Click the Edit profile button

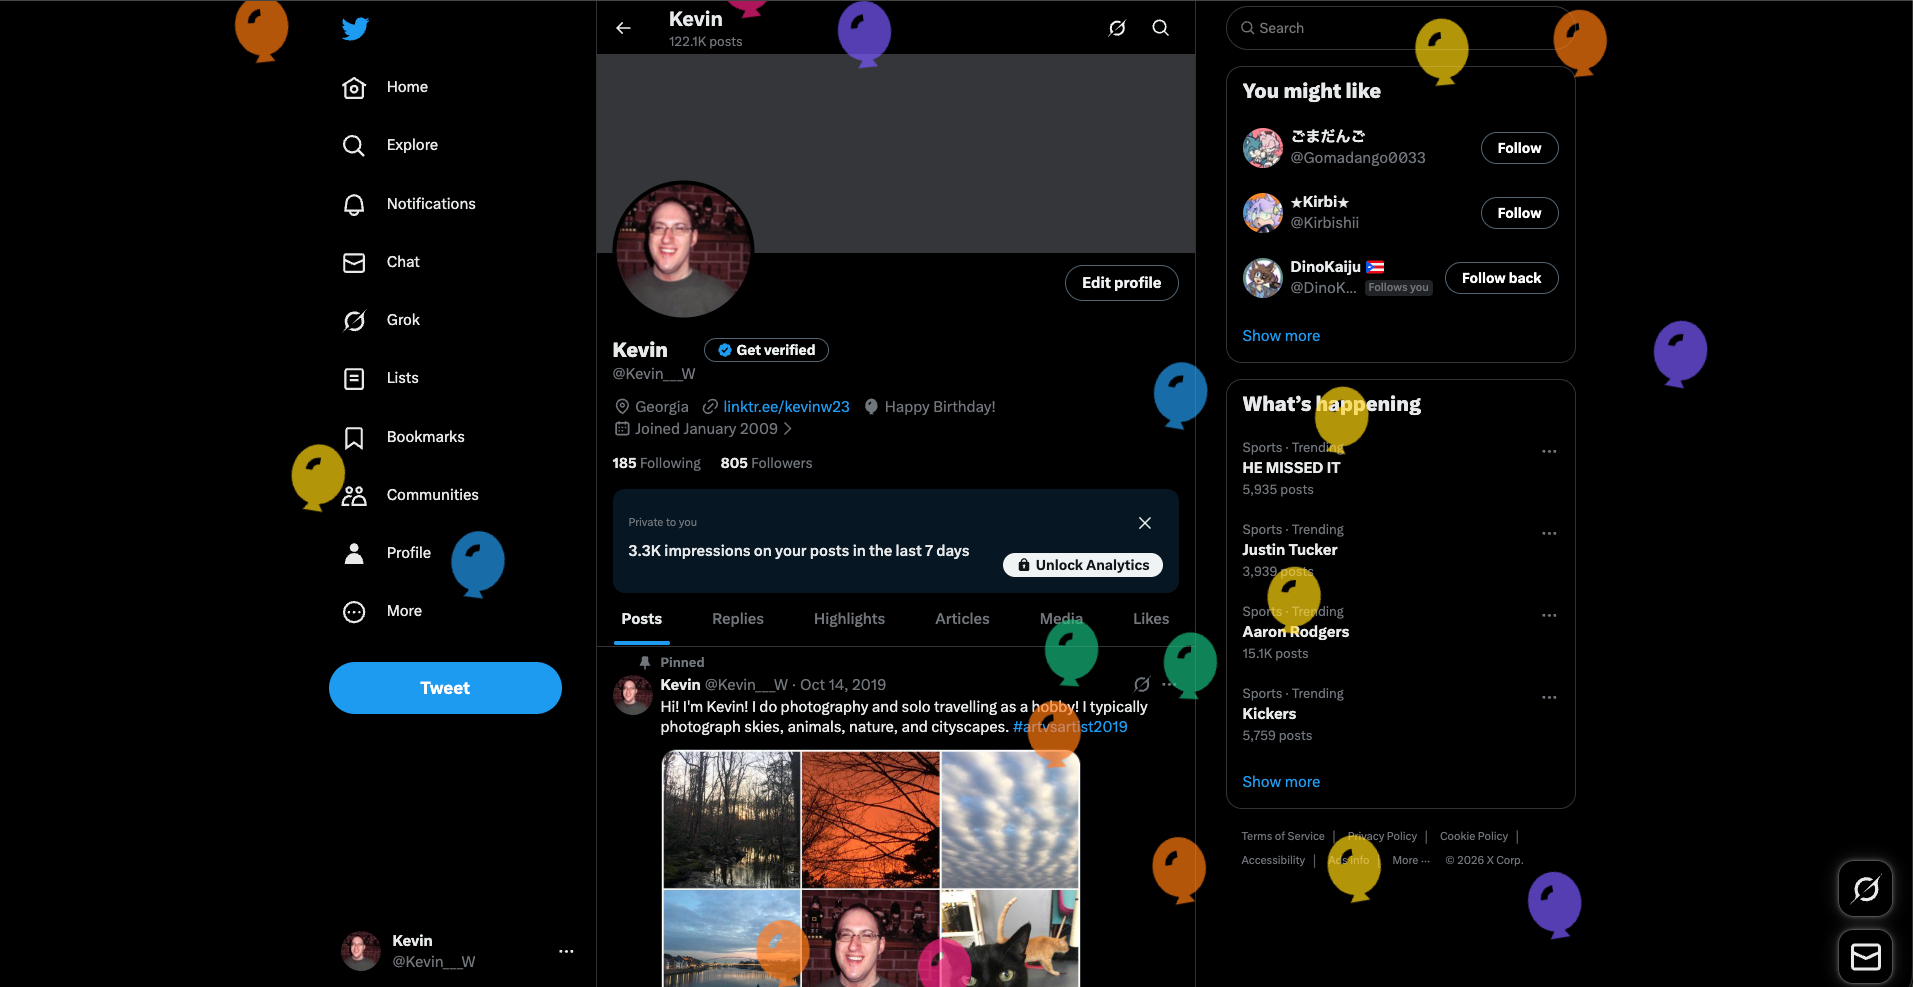(x=1120, y=283)
